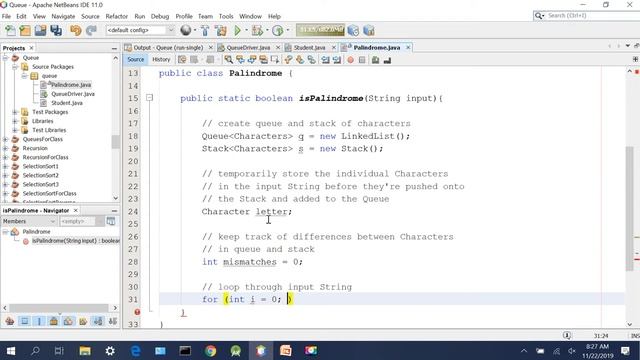Toggle Show Fields filter in Navigator
This screenshot has width=640, height=360.
(x=24, y=321)
